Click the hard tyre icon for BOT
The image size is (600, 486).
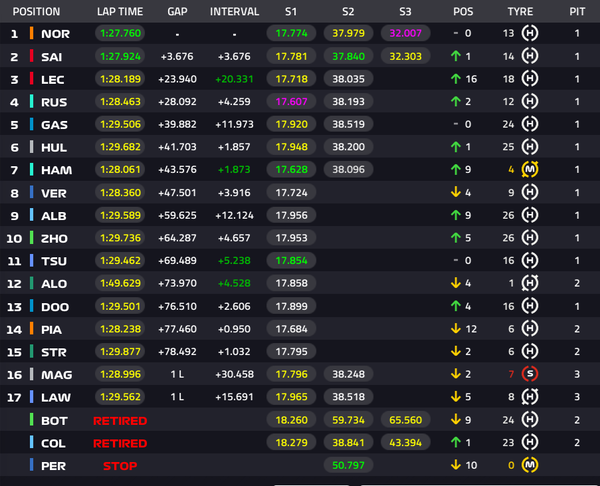point(530,420)
